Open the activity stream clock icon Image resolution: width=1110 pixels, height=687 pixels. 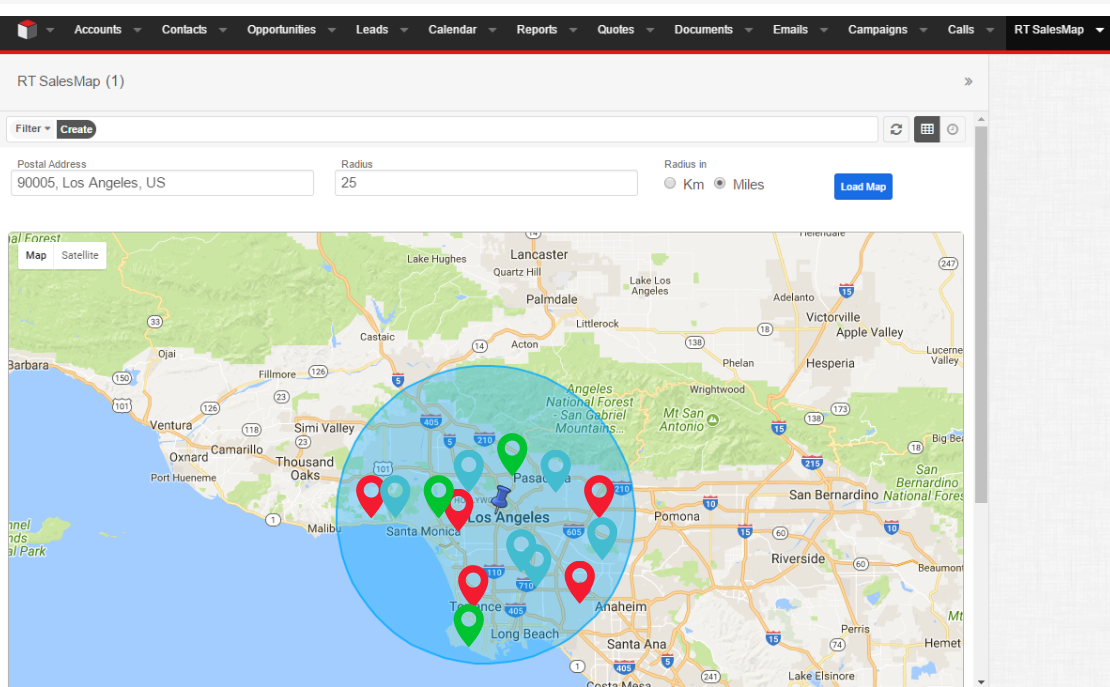[x=953, y=129]
